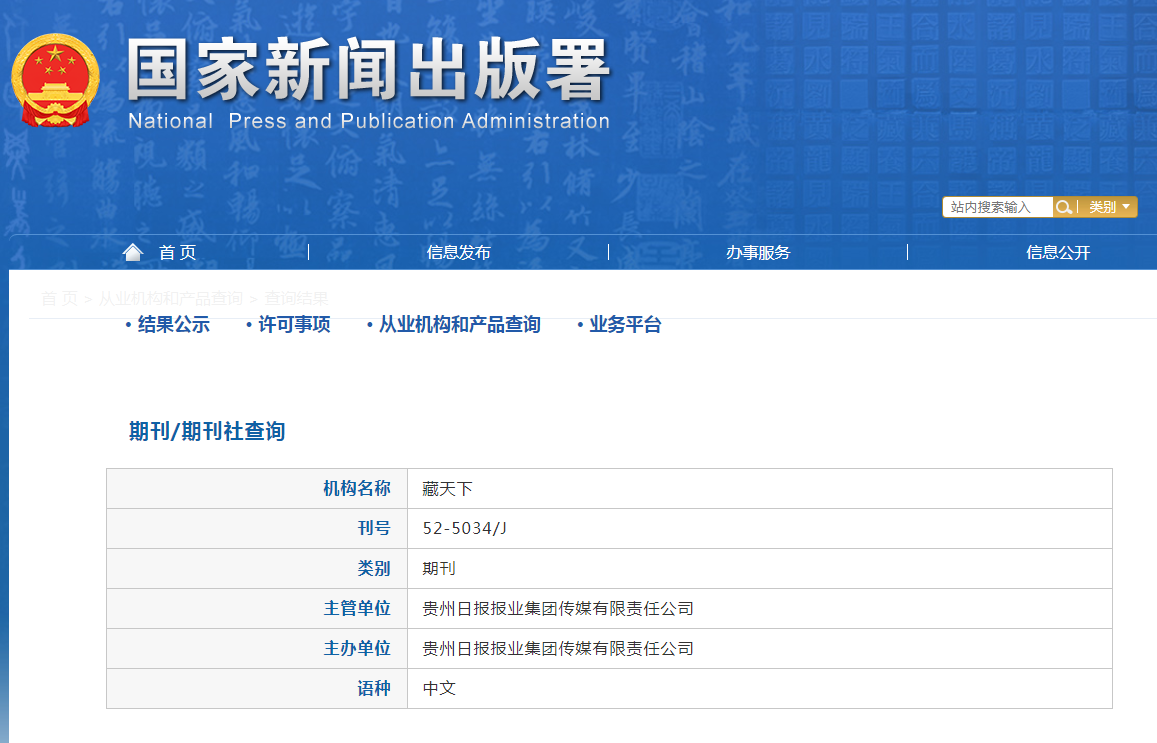1157x743 pixels.
Task: Click 首页 in the breadcrumb trail
Action: point(59,298)
